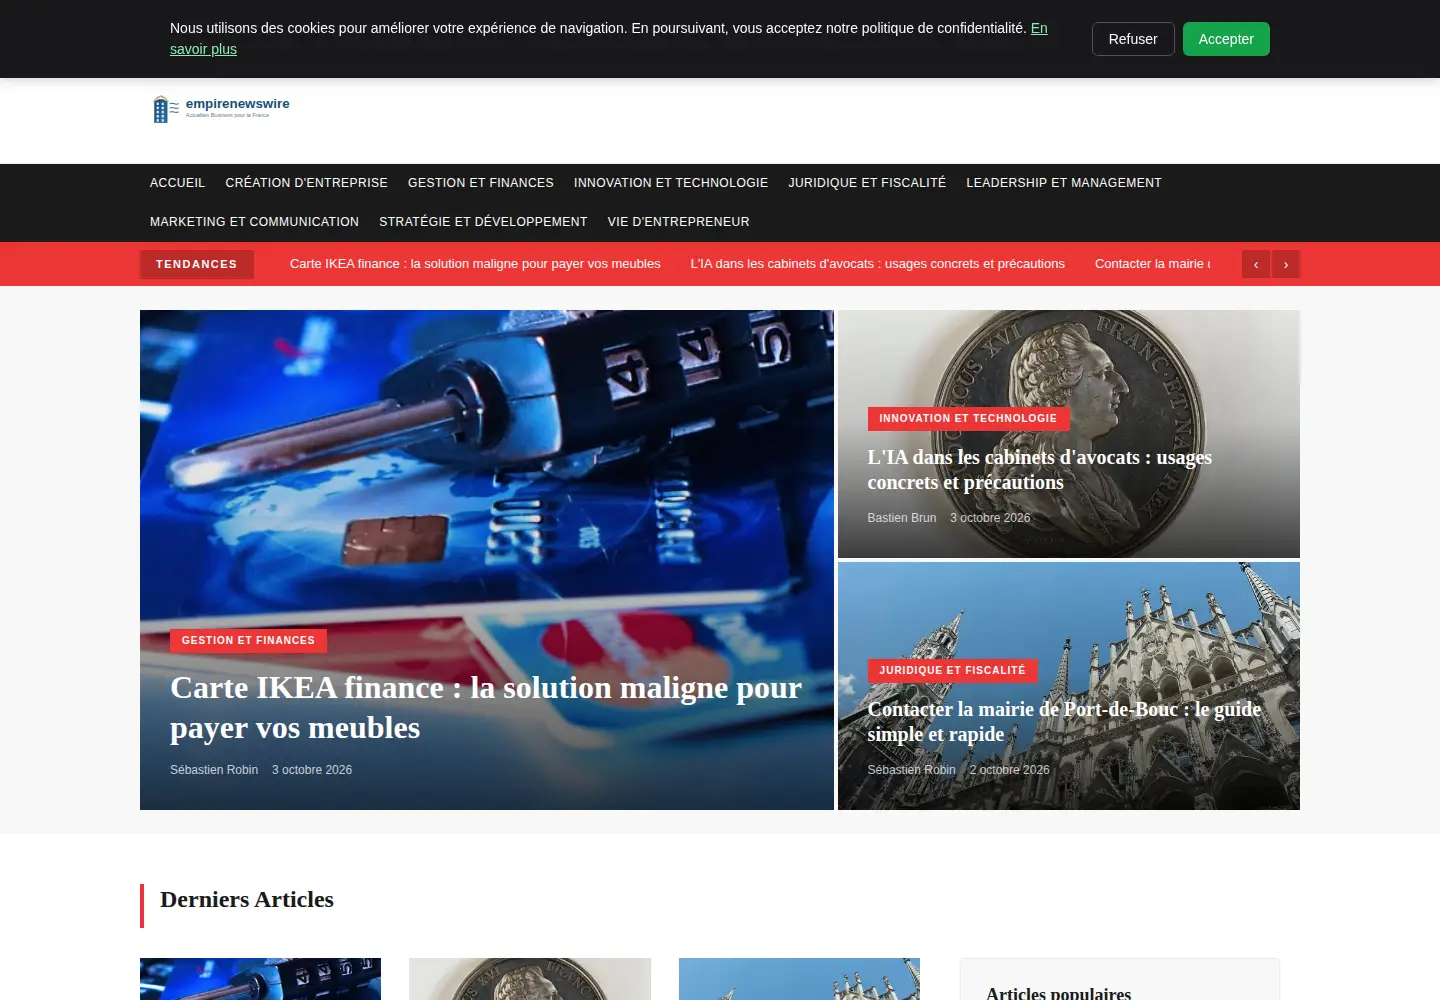
Task: Open Leadership et Management menu section
Action: click(x=1064, y=183)
